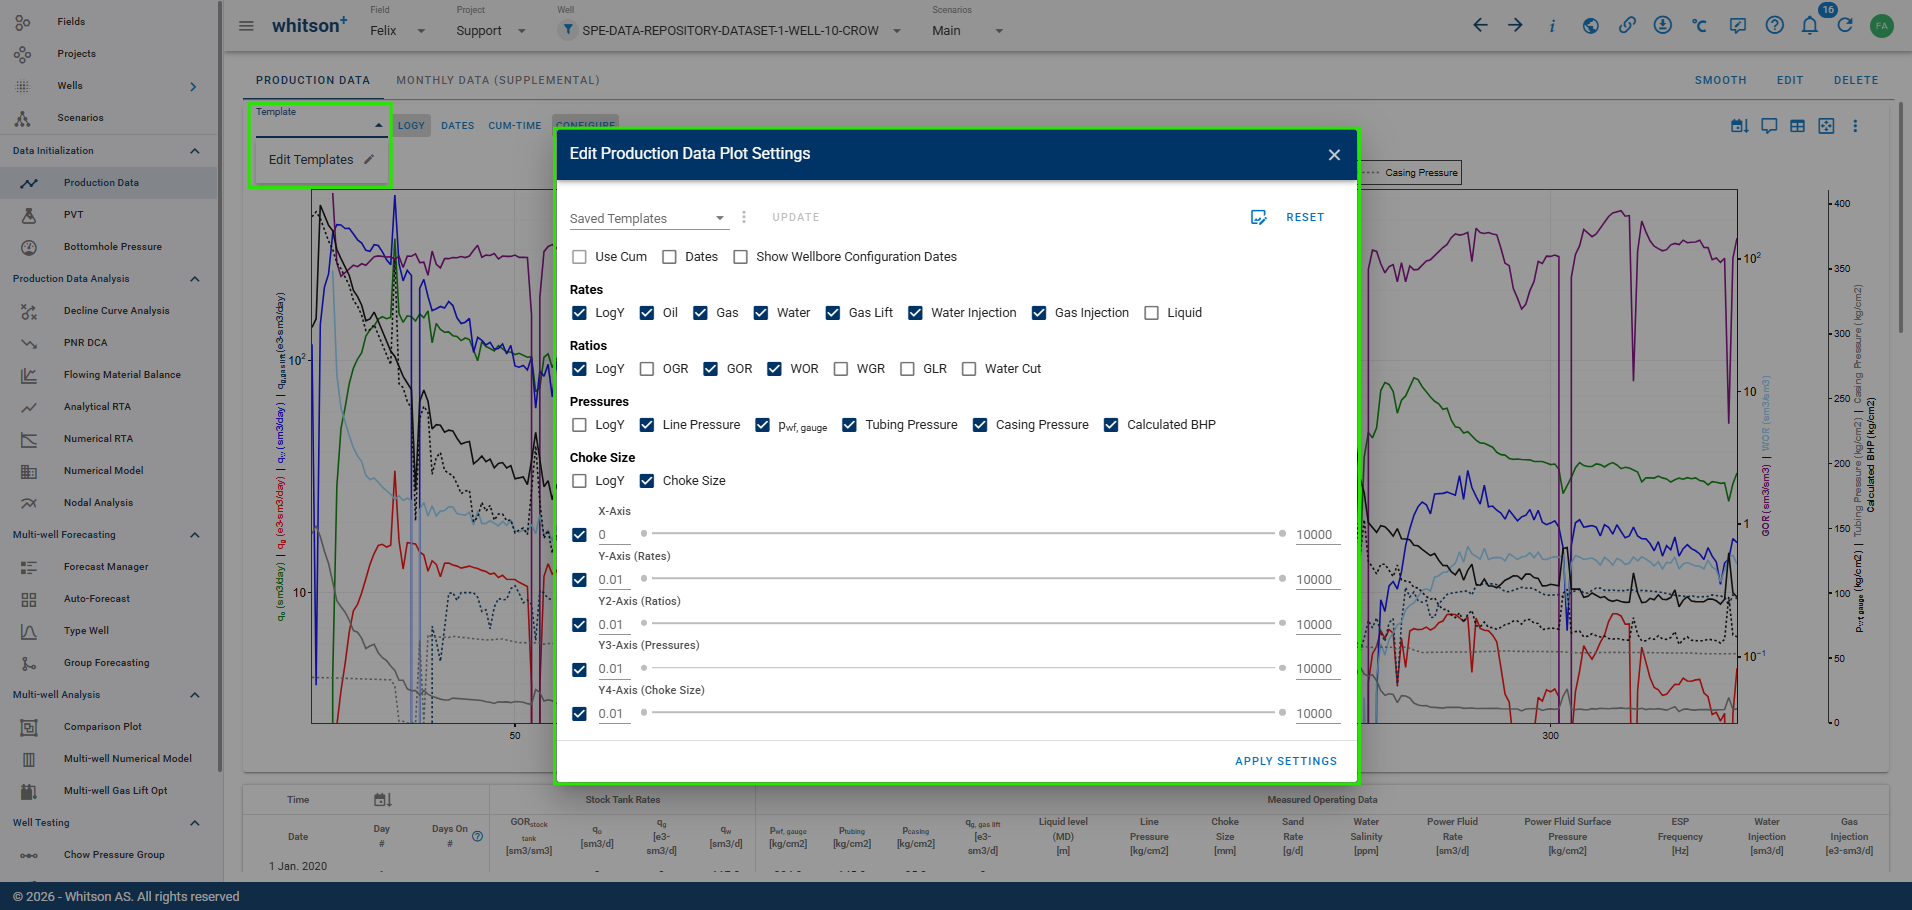
Task: Open the help question mark icon
Action: click(1774, 25)
